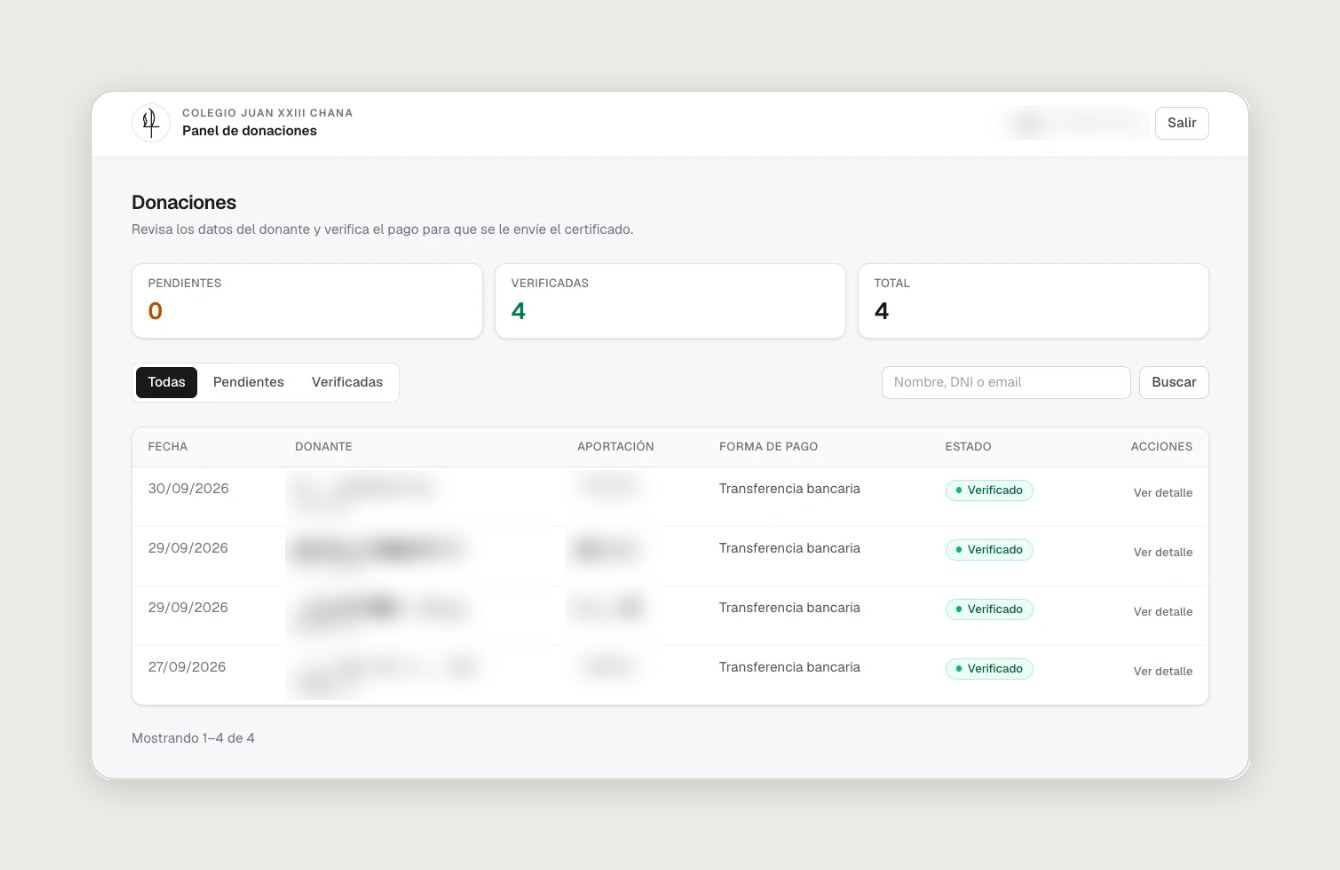The image size is (1340, 870).
Task: Open Ver detalle for the 30/09/2026 donation
Action: click(x=1163, y=493)
